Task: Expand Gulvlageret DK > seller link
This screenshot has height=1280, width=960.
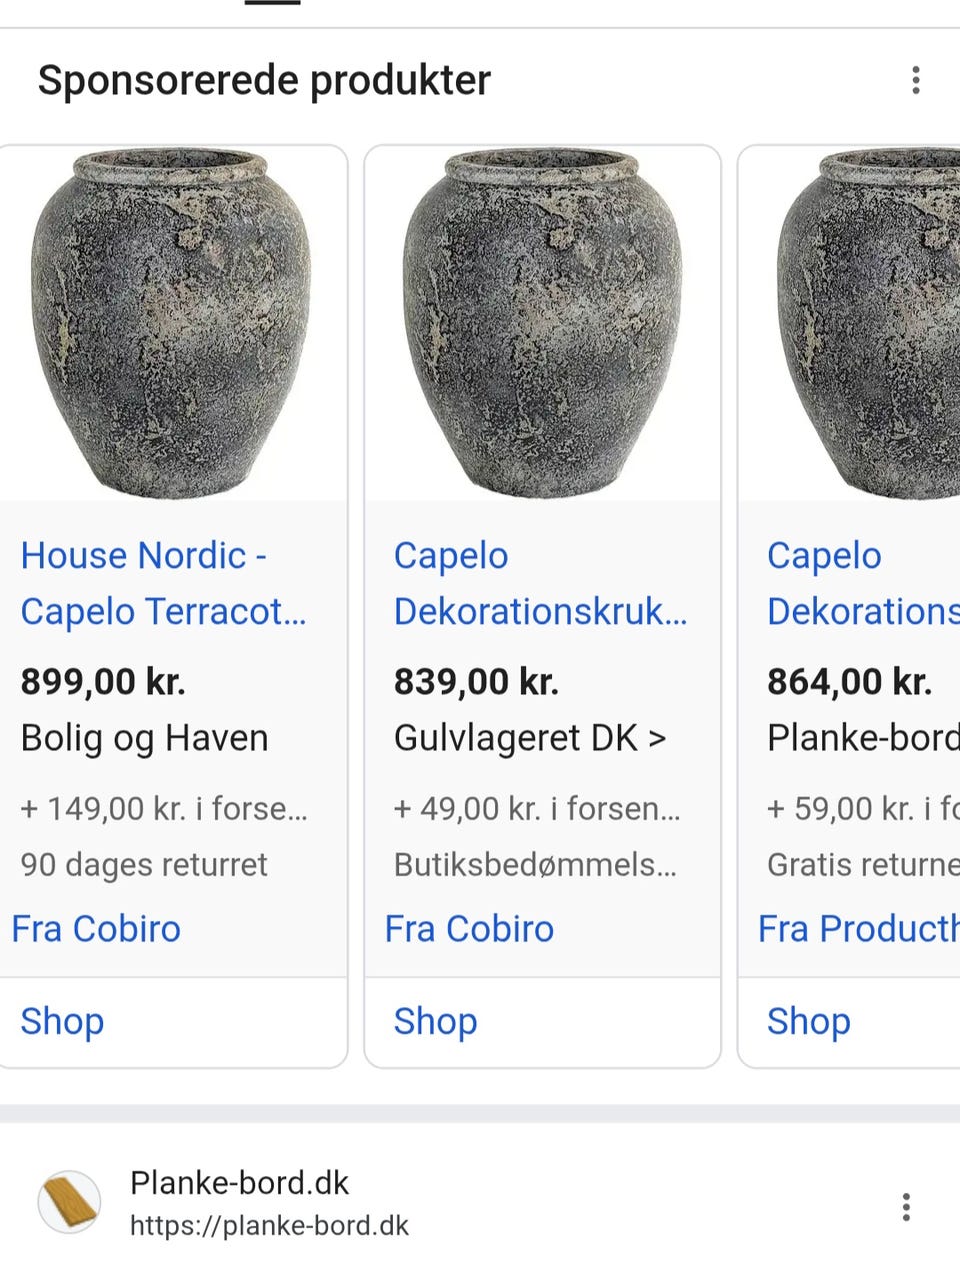Action: point(530,738)
